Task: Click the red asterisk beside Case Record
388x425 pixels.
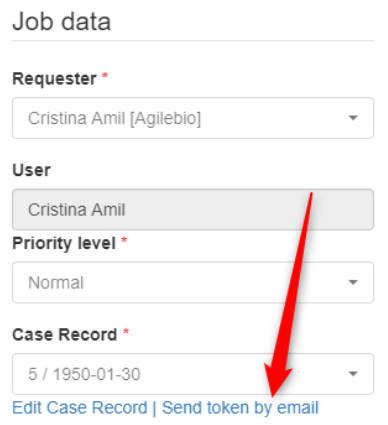Action: [126, 331]
